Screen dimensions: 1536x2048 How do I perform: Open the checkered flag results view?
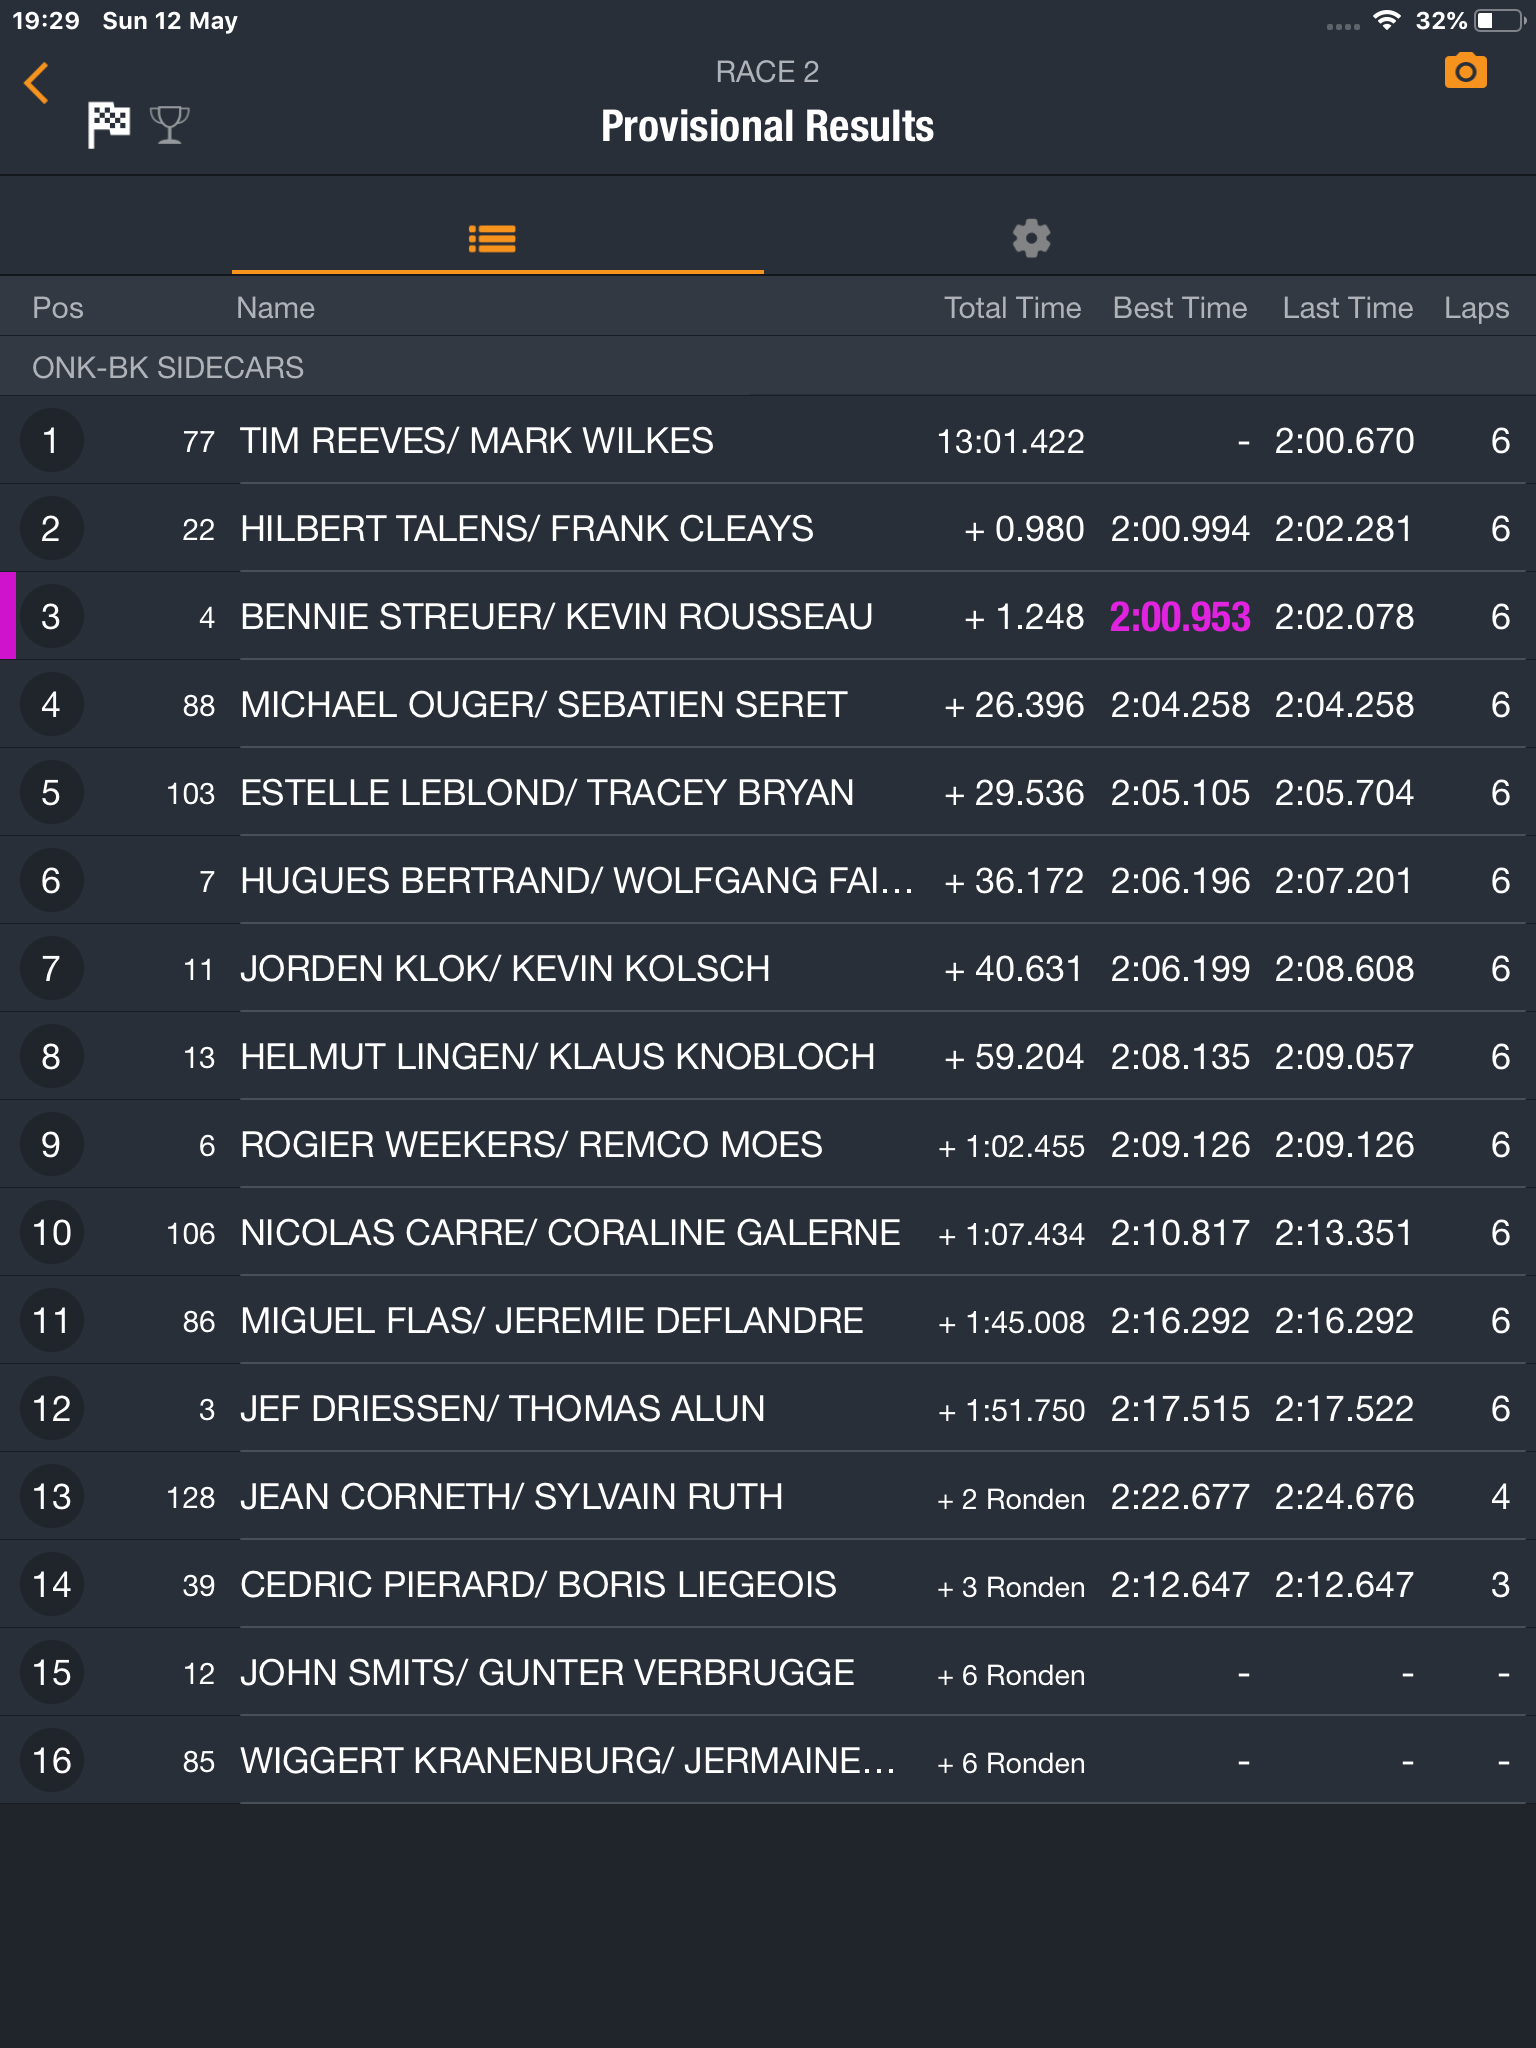(108, 125)
